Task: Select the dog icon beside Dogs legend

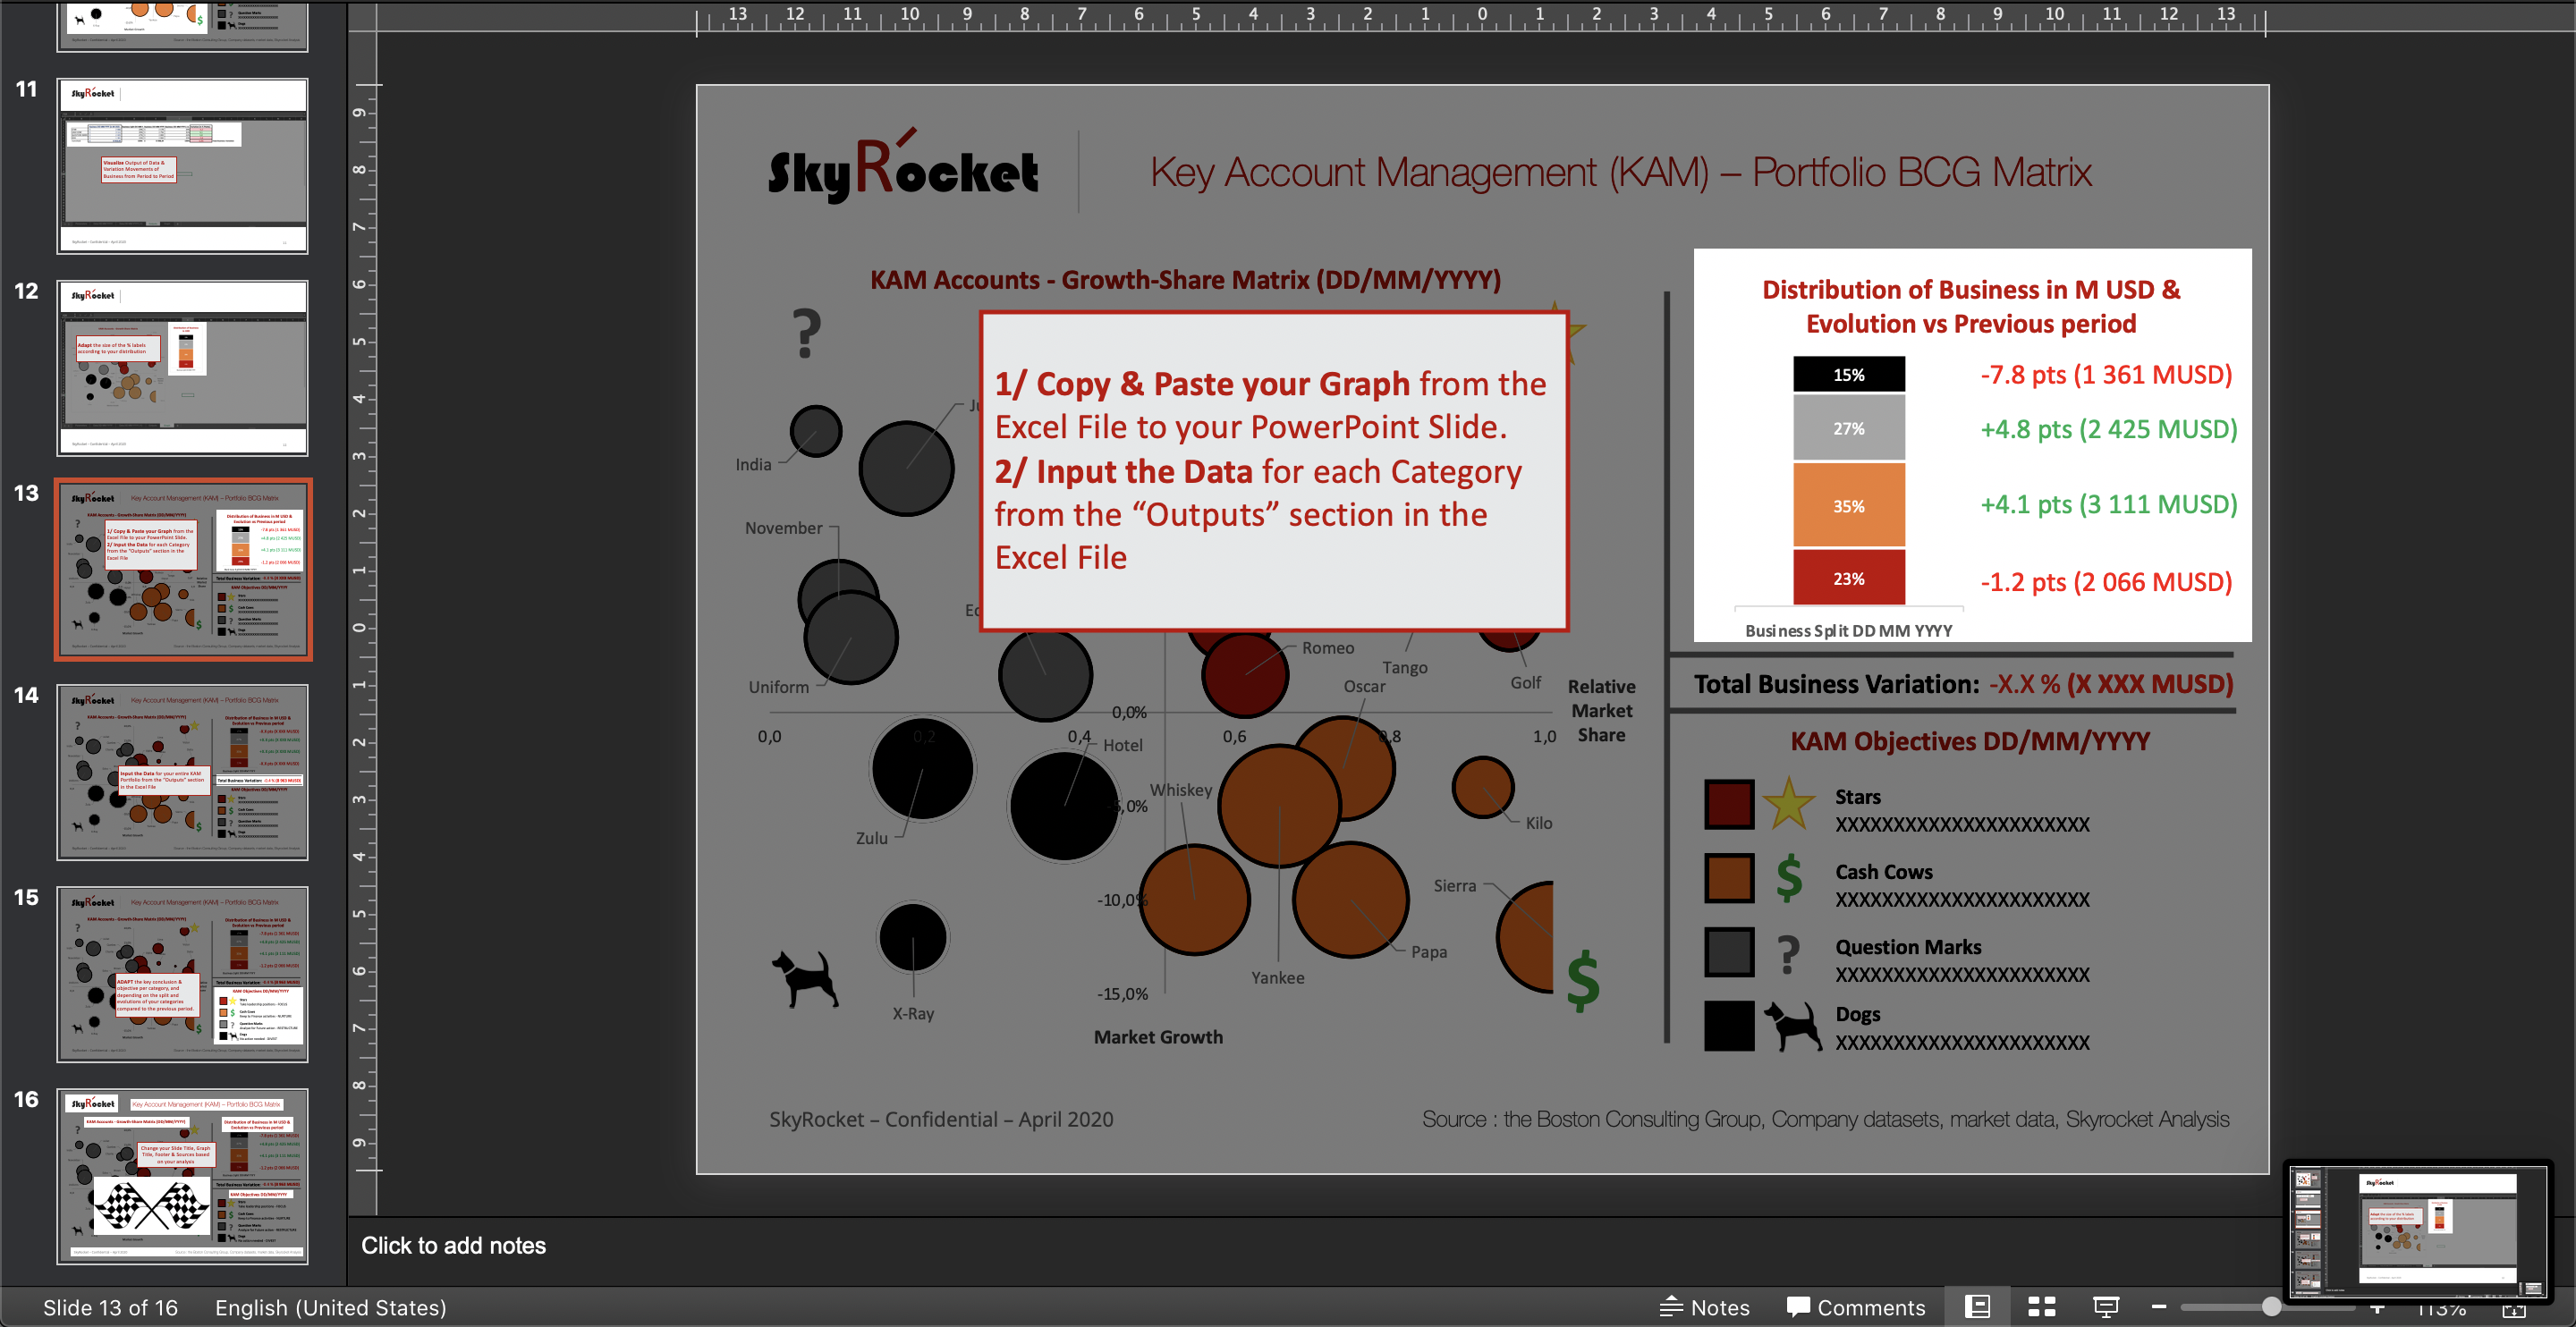Action: (x=1792, y=1026)
